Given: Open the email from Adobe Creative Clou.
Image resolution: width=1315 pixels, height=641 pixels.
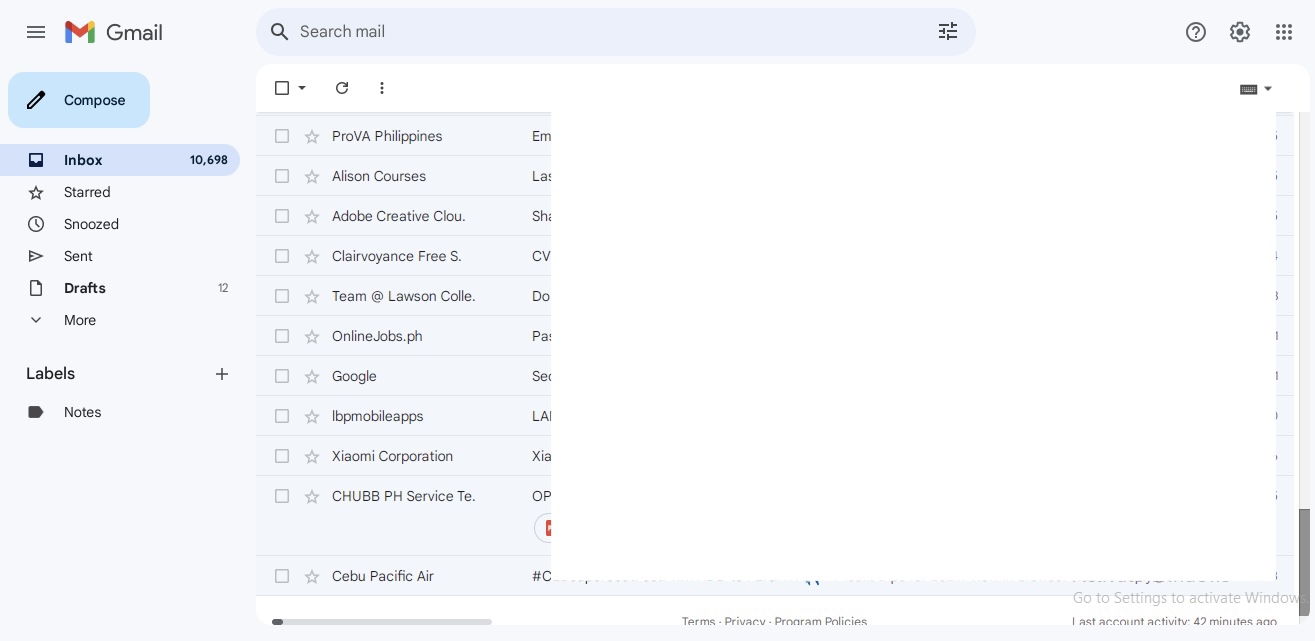Looking at the screenshot, I should point(775,216).
